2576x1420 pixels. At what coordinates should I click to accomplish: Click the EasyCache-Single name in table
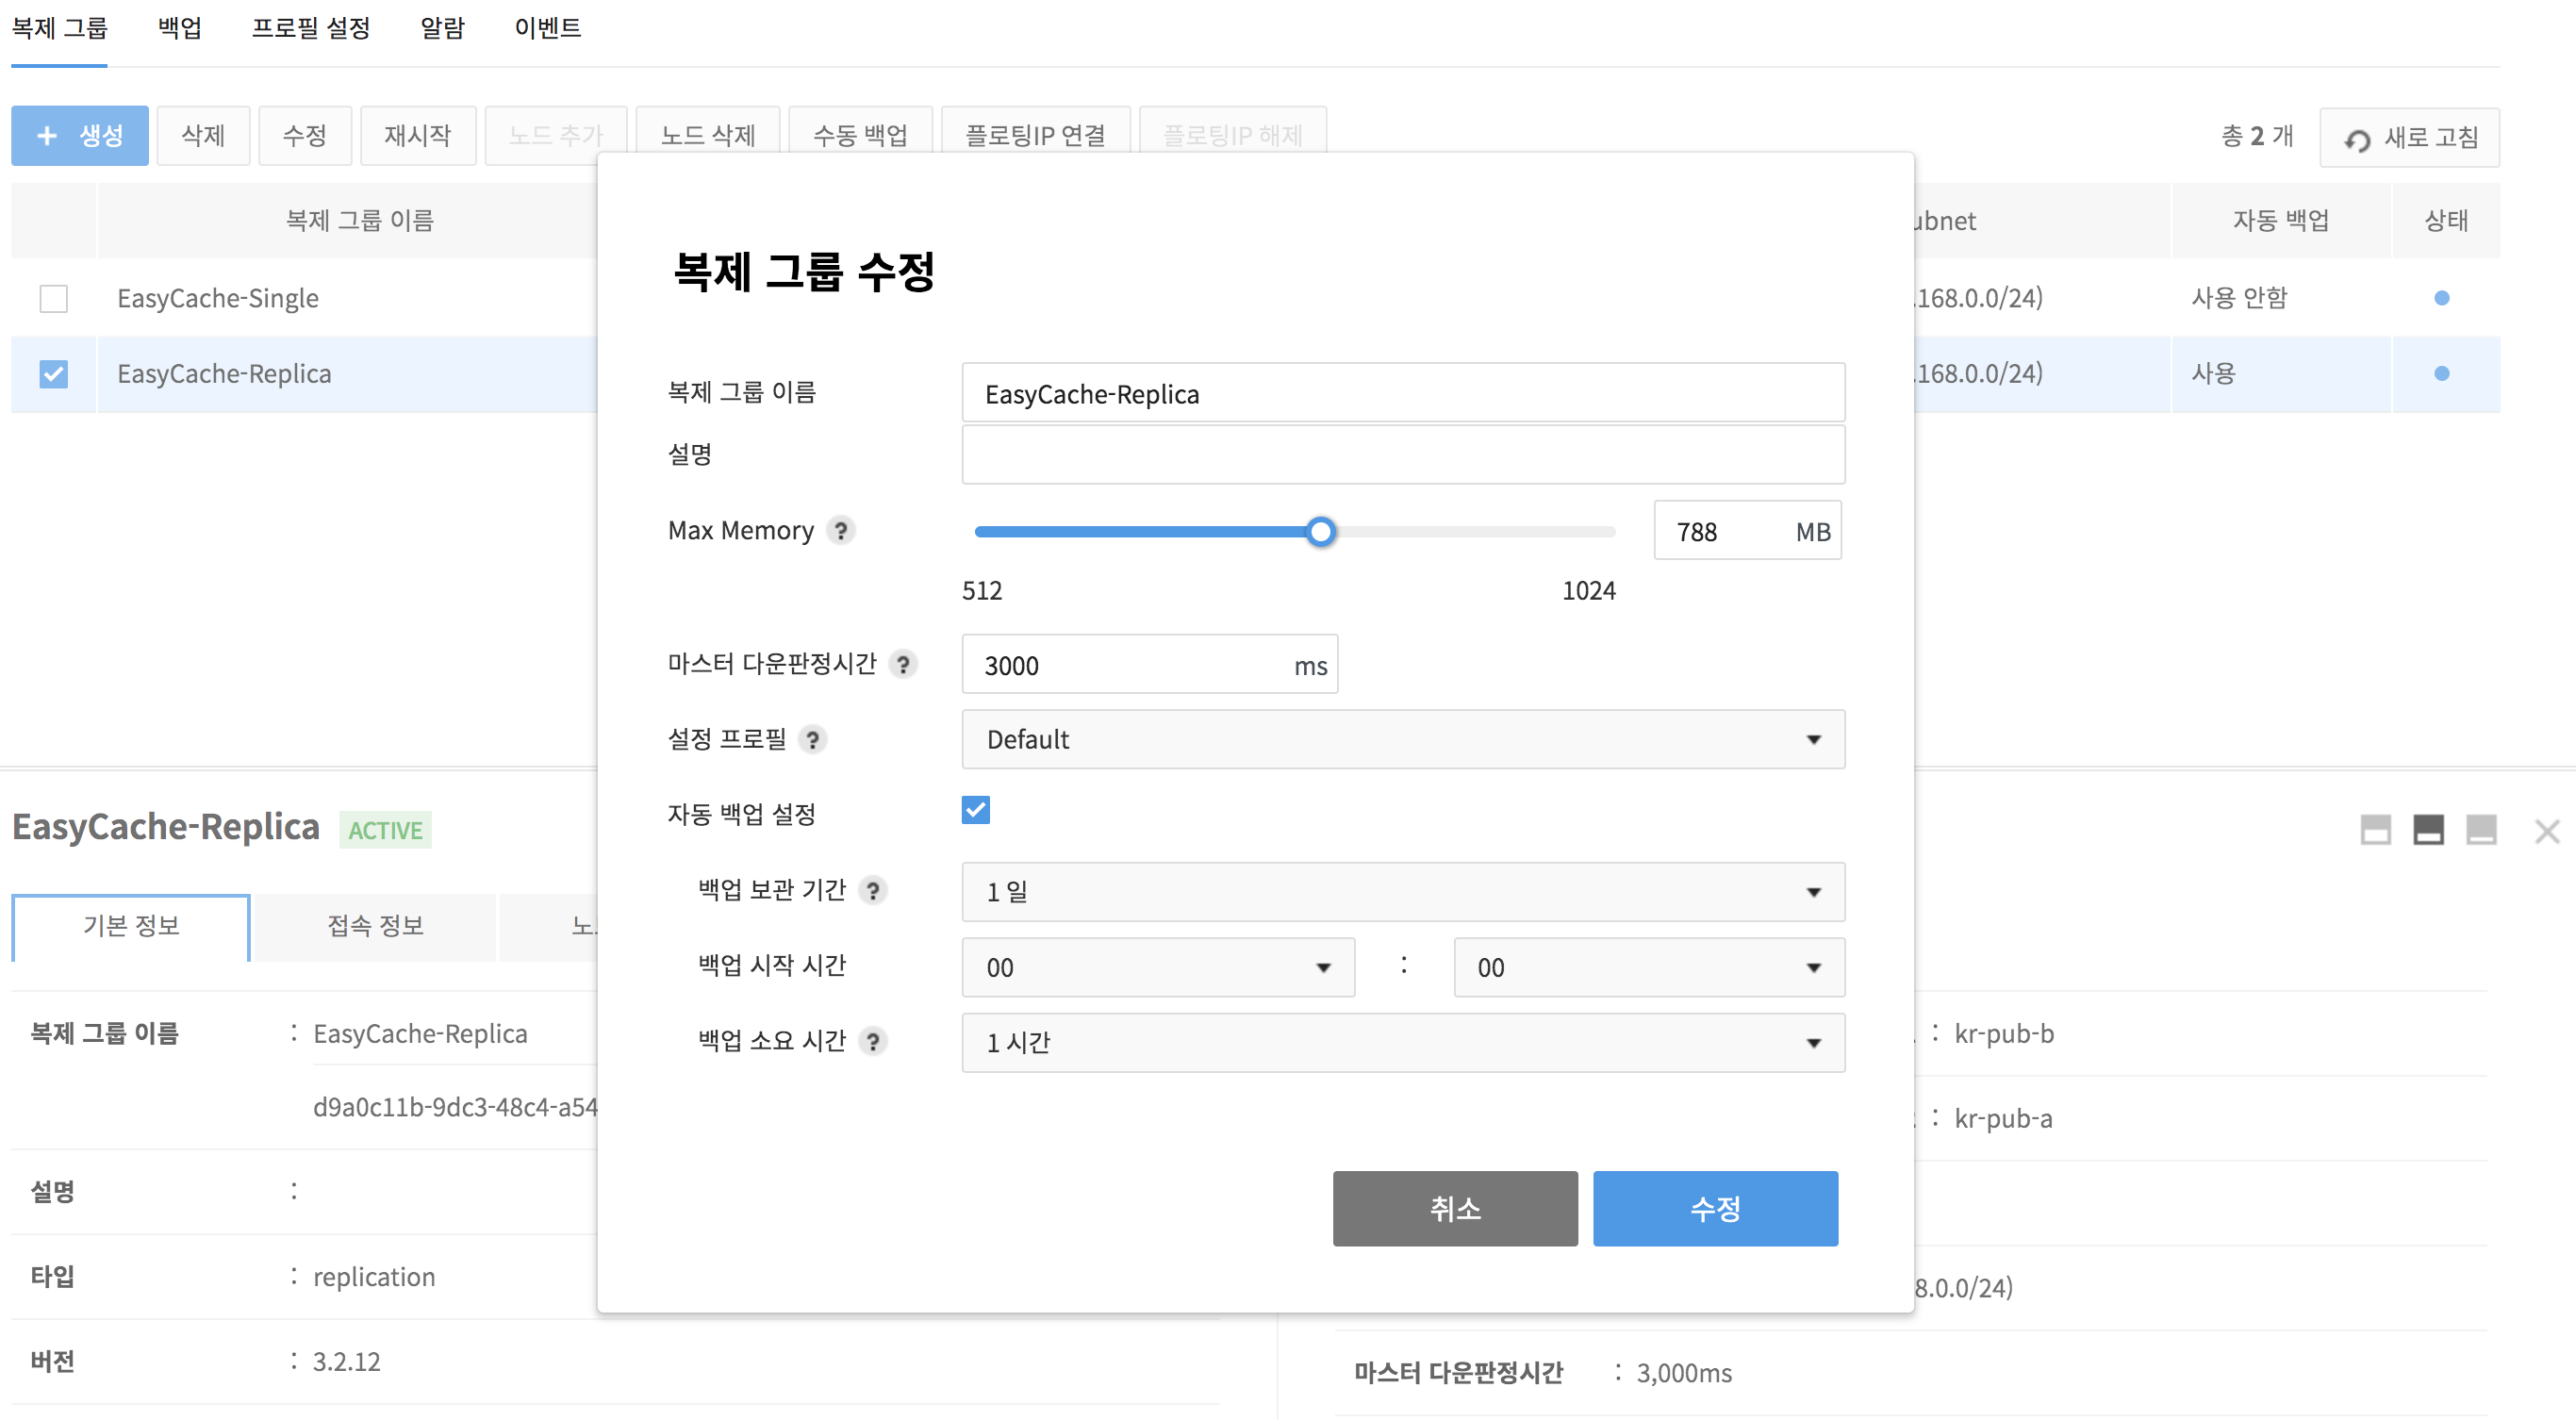218,298
